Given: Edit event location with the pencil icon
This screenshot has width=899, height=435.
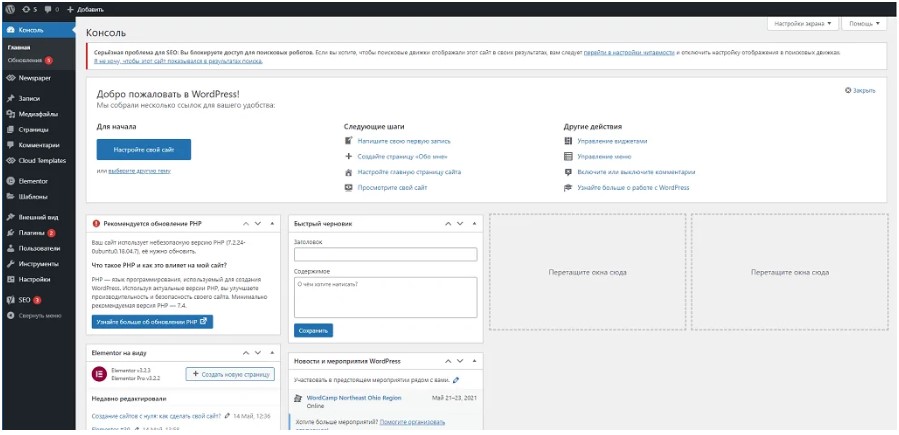Looking at the screenshot, I should point(456,379).
